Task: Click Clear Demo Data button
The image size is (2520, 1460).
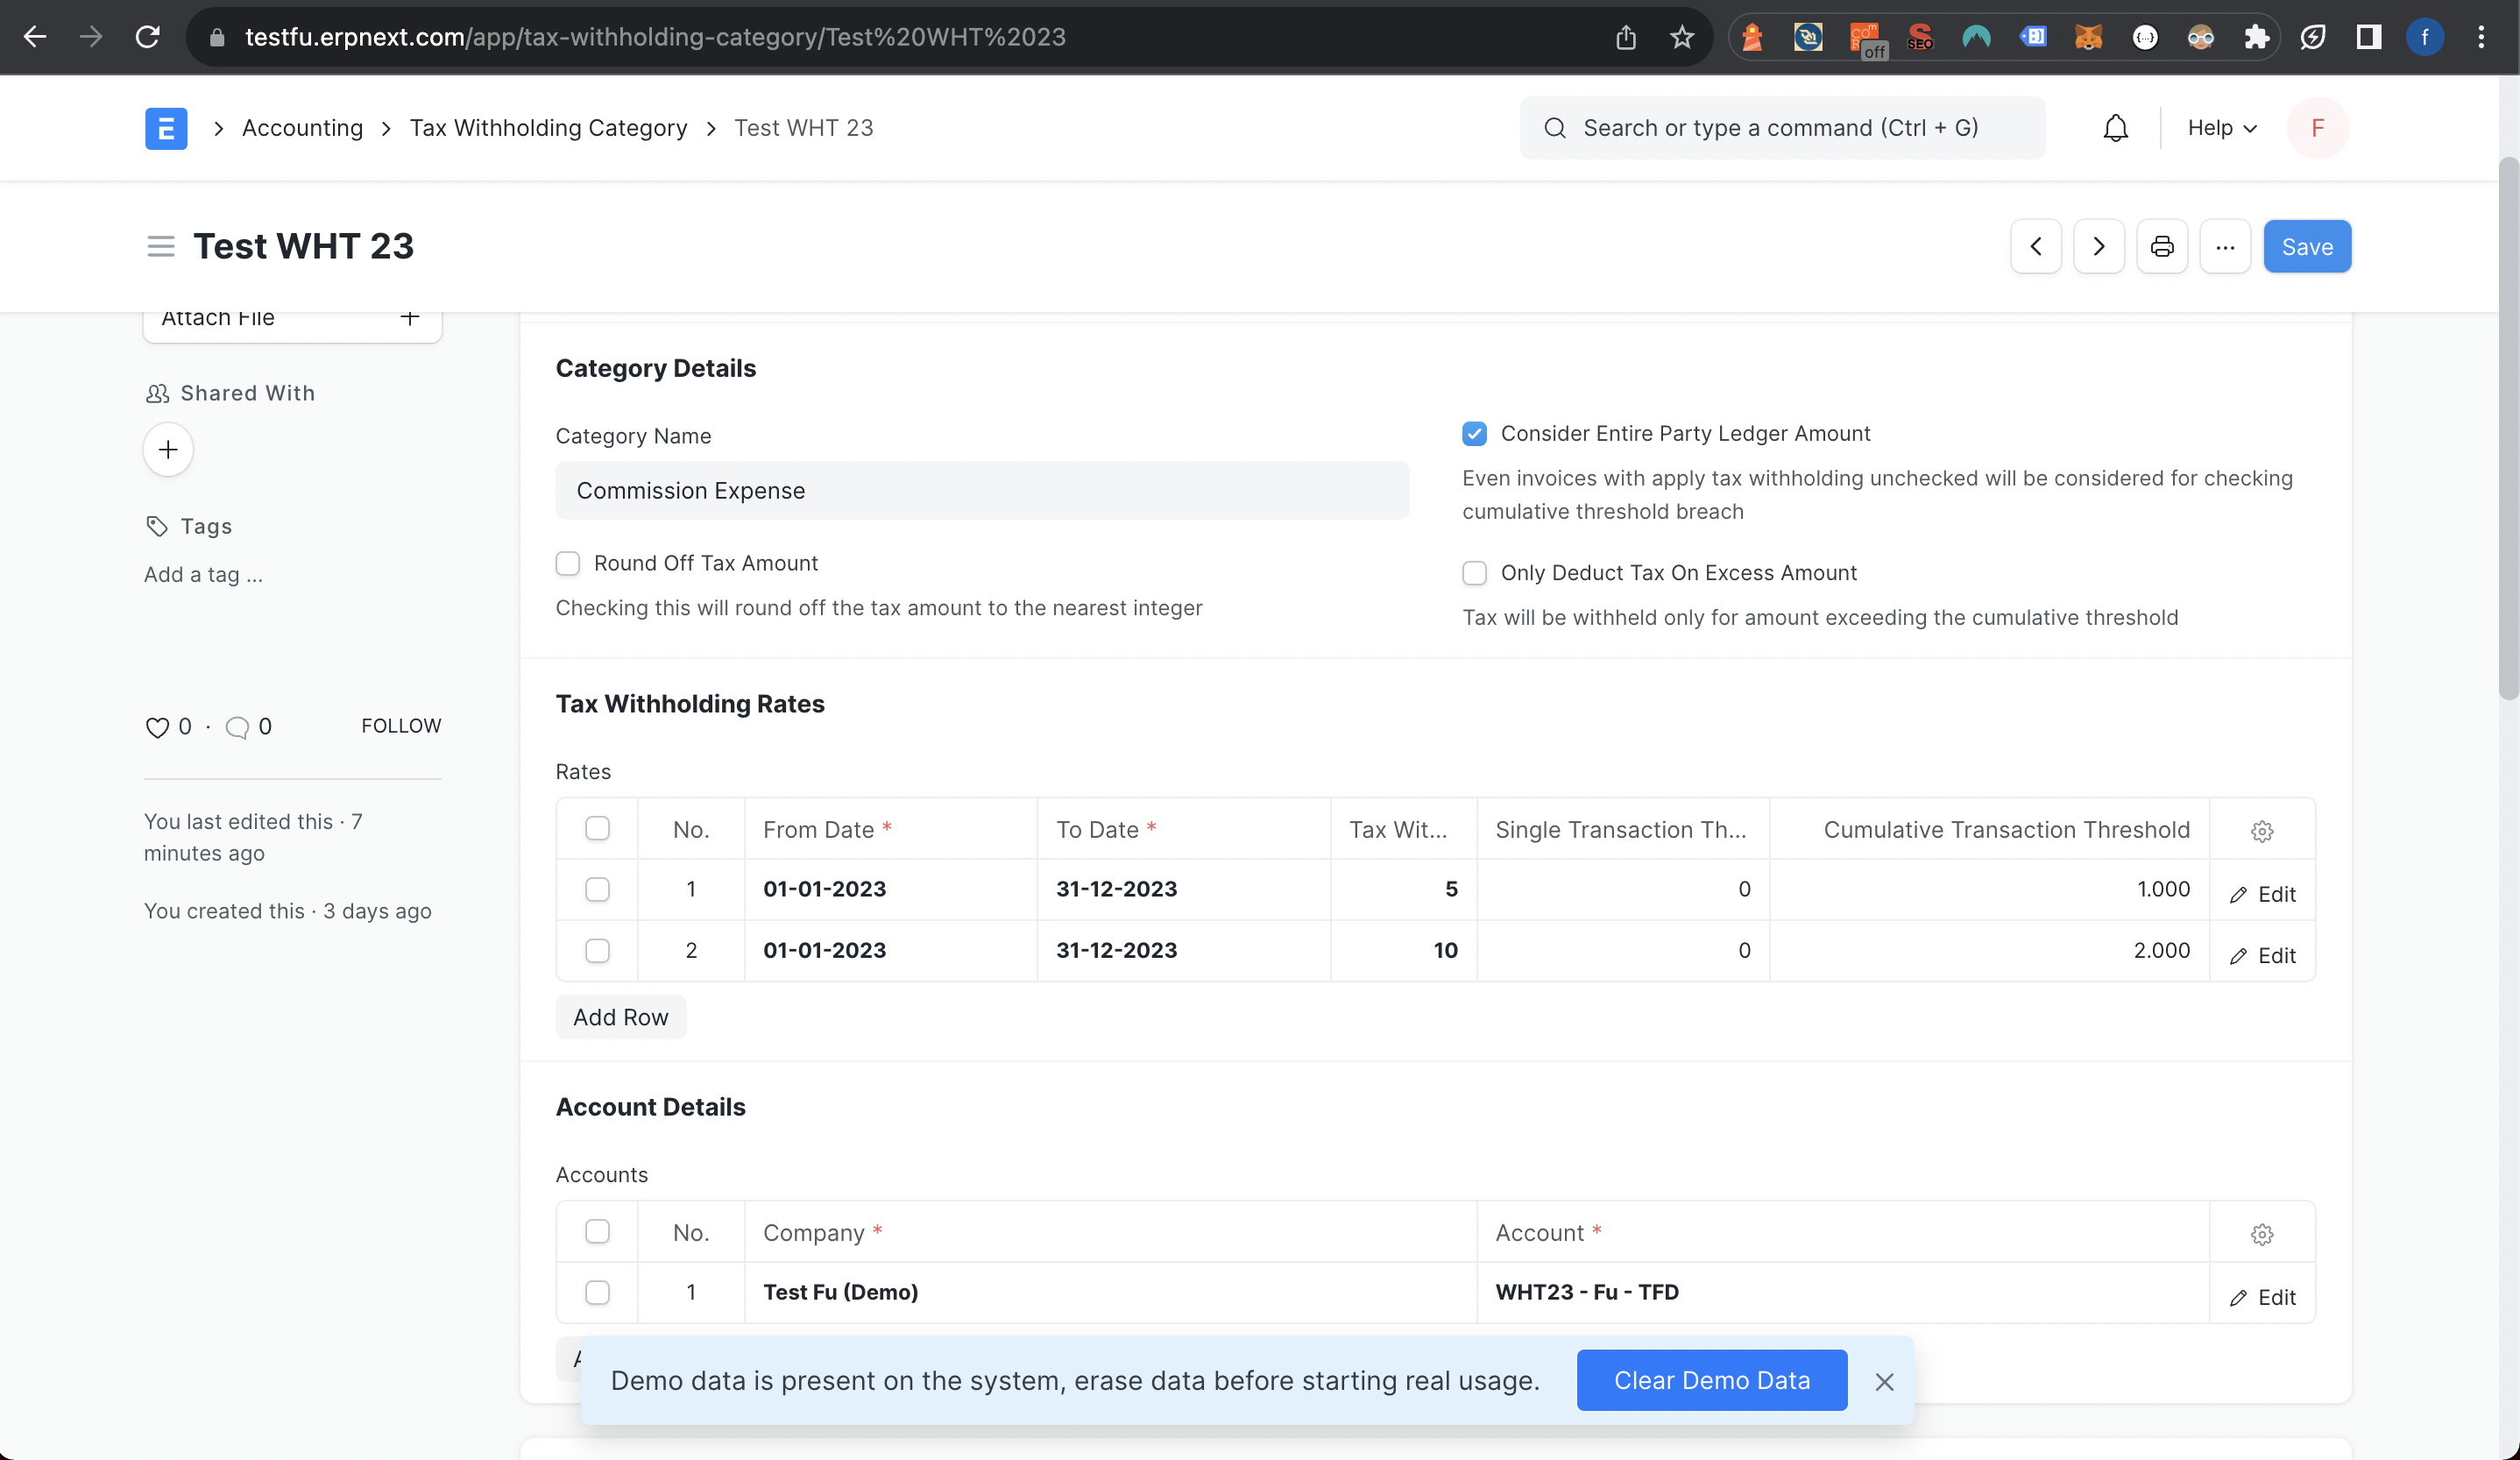Action: point(1711,1380)
